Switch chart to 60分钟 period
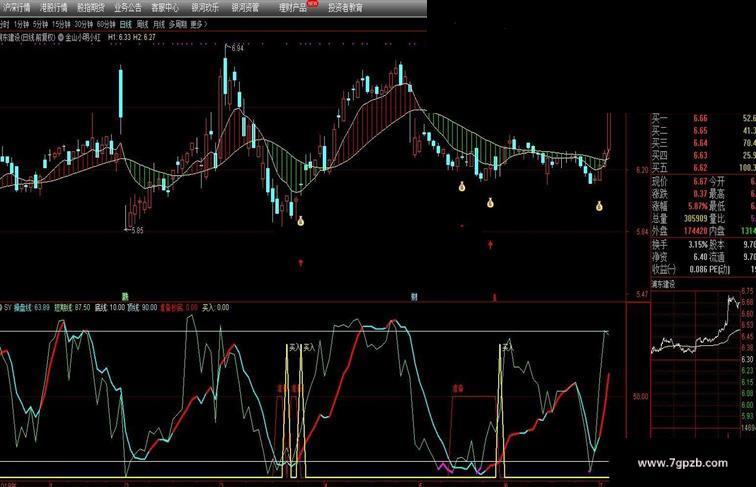Screen dimensions: 756x487 106,24
